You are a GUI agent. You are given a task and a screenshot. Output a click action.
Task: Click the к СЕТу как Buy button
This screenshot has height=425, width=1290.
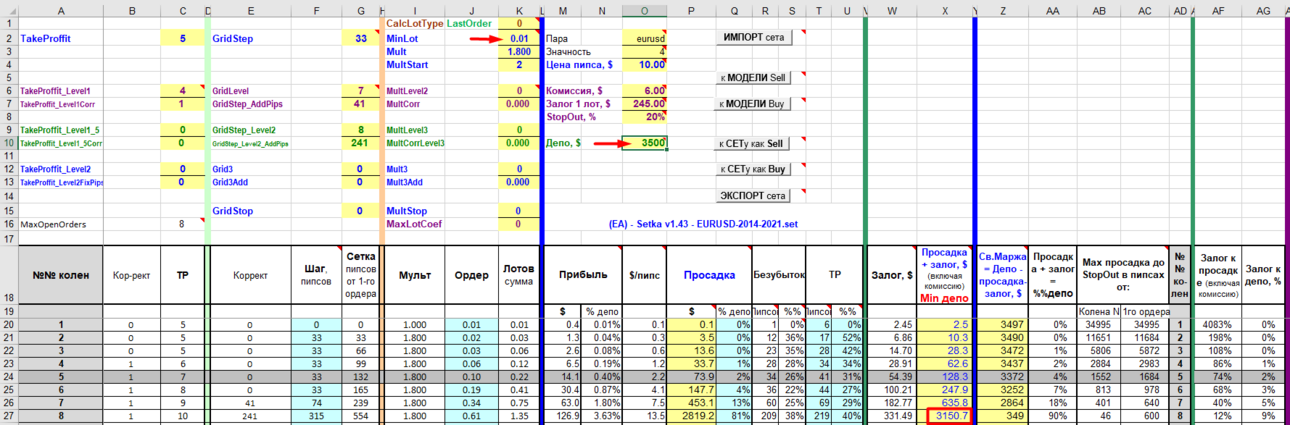(754, 169)
